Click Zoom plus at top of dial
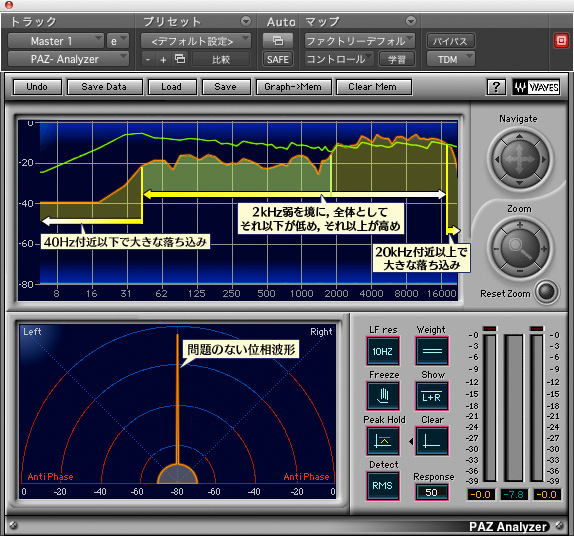The width and height of the screenshot is (574, 536). tap(520, 225)
